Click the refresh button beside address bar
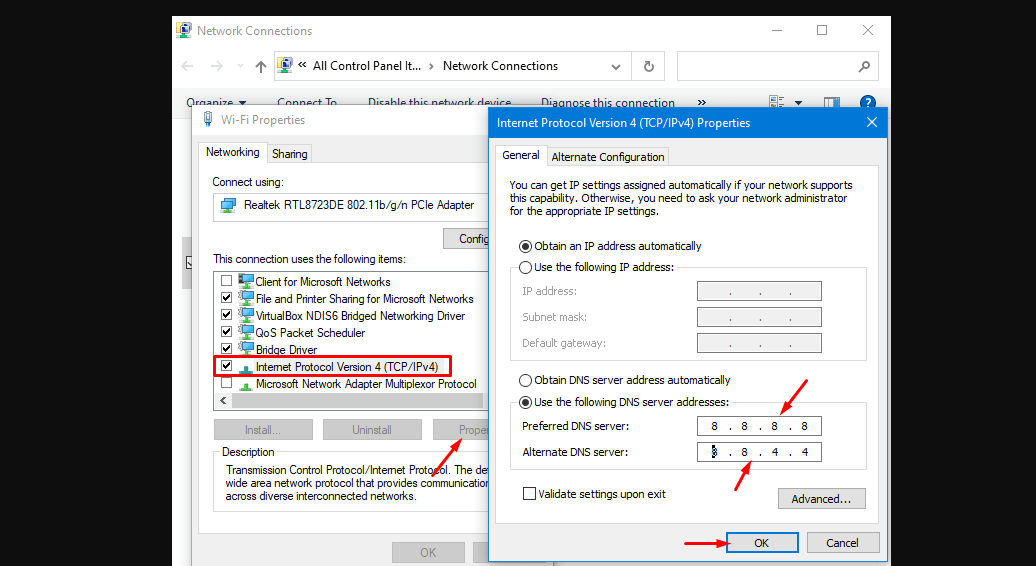This screenshot has height=566, width=1036. [x=649, y=66]
